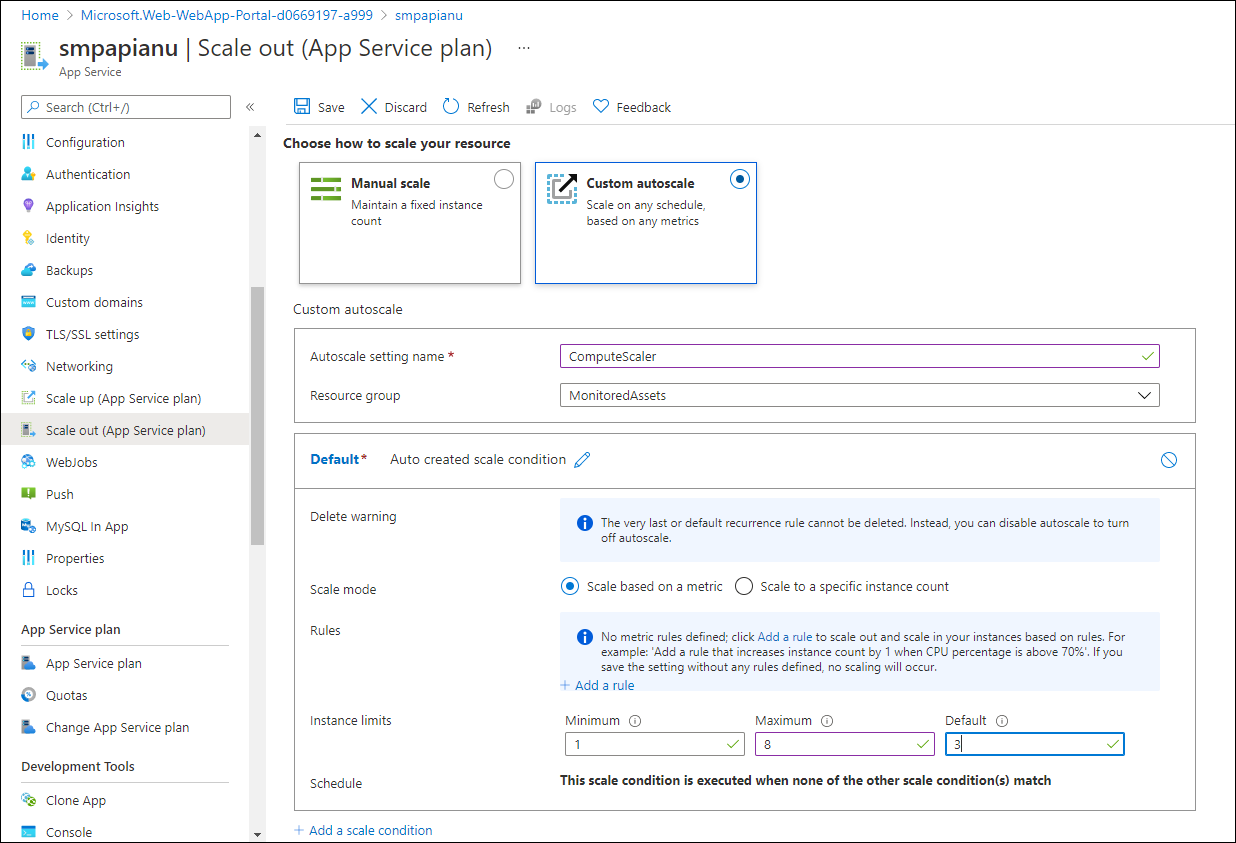Click the info icon in the Rules banner
The image size is (1236, 843).
tap(584, 637)
